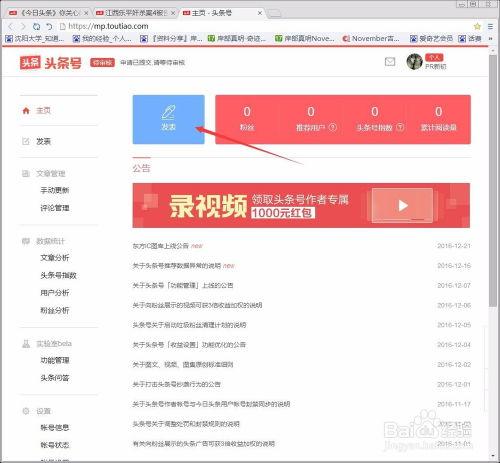Open 关于图文、视频、图集原创标准细则
This screenshot has height=463, width=500.
(x=183, y=365)
